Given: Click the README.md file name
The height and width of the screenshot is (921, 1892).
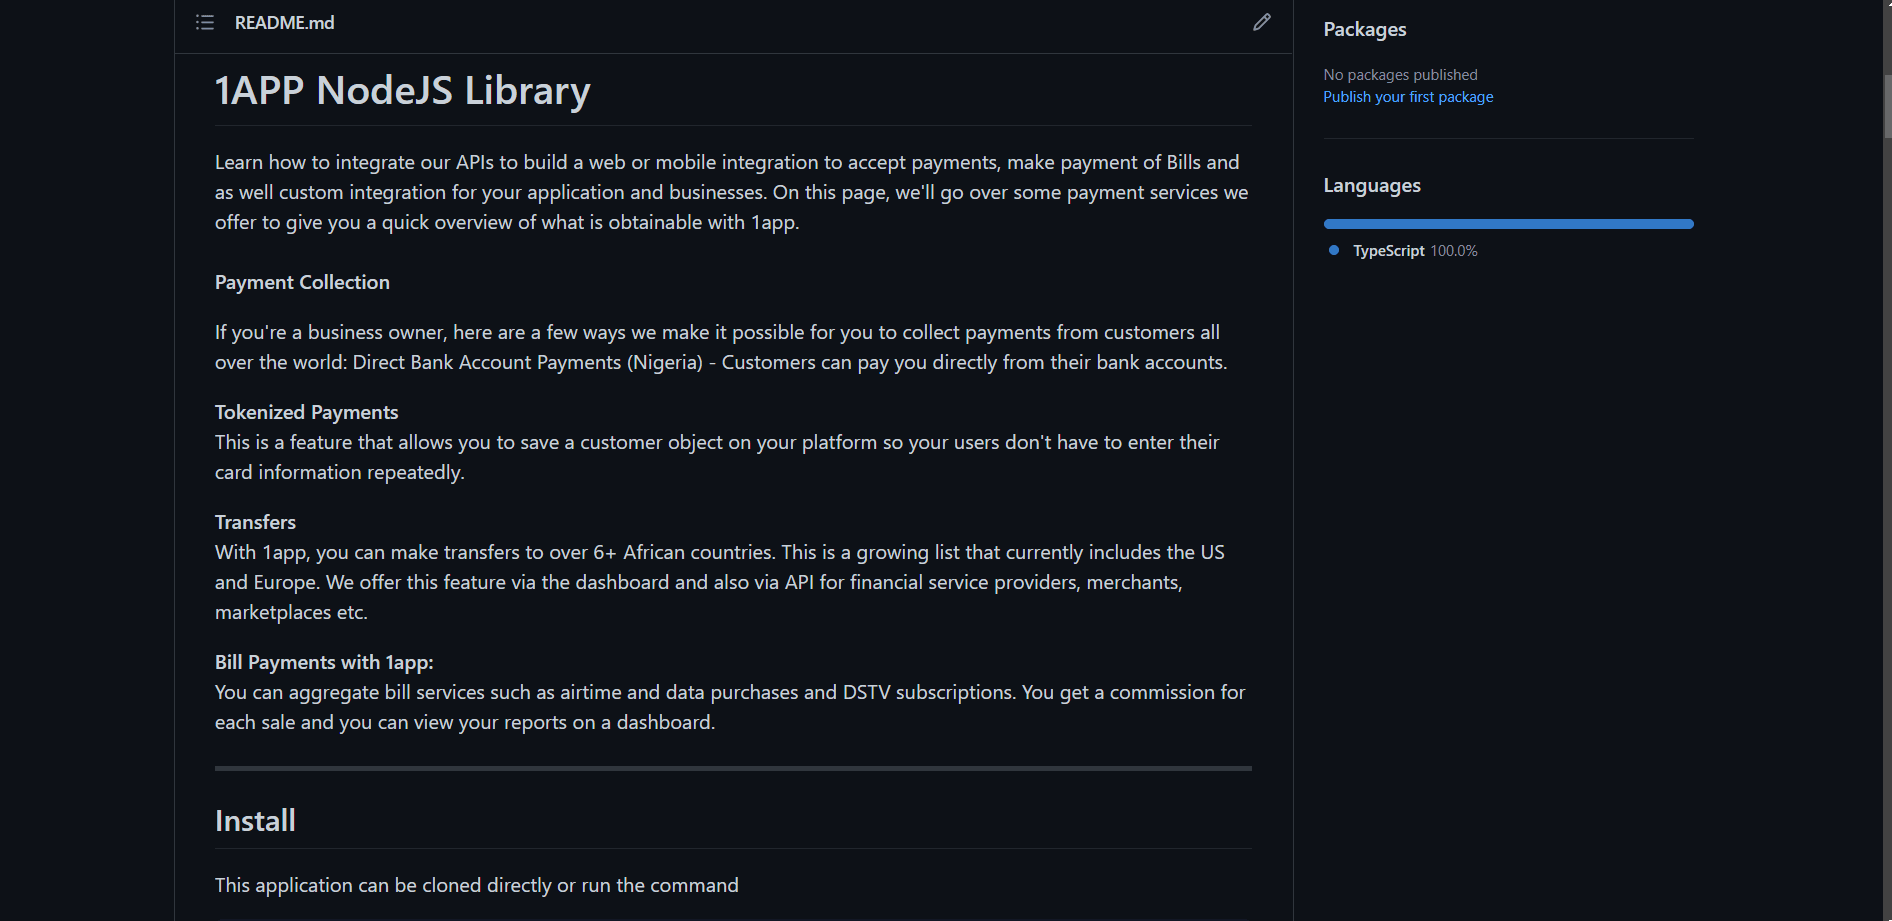Looking at the screenshot, I should [285, 22].
